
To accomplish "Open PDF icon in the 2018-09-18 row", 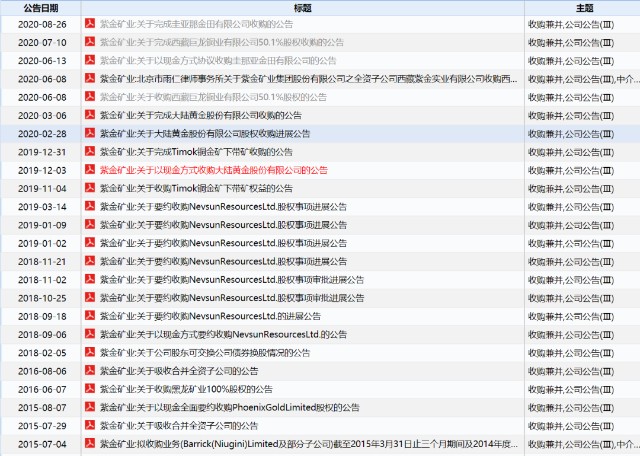I will [90, 316].
